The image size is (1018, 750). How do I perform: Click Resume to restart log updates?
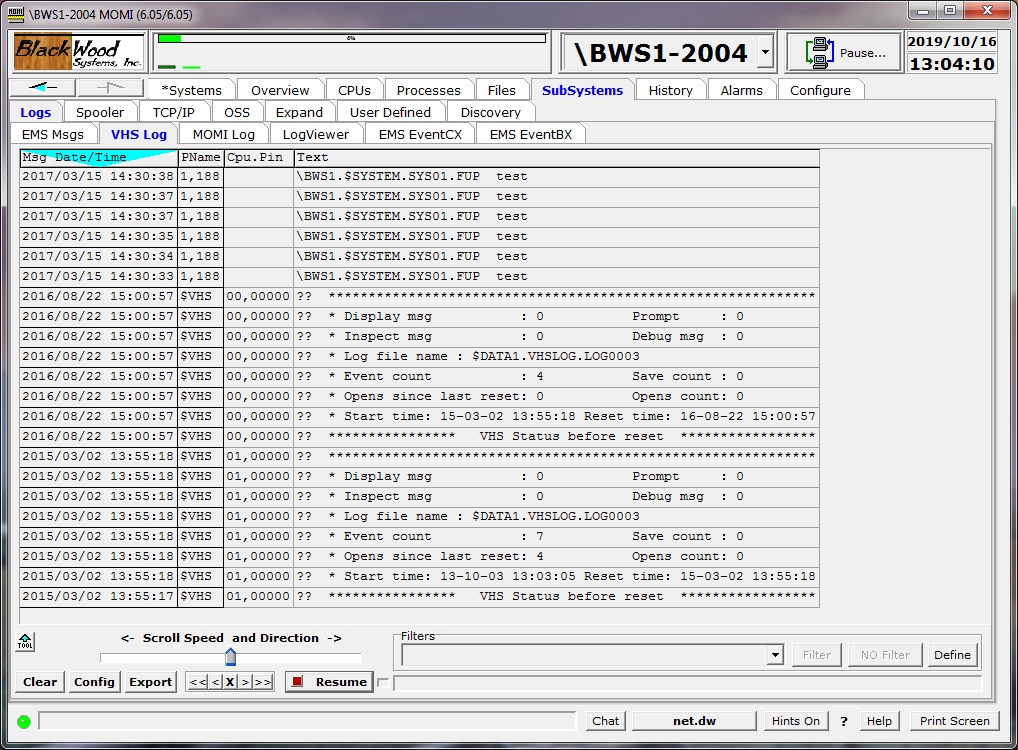[x=329, y=682]
